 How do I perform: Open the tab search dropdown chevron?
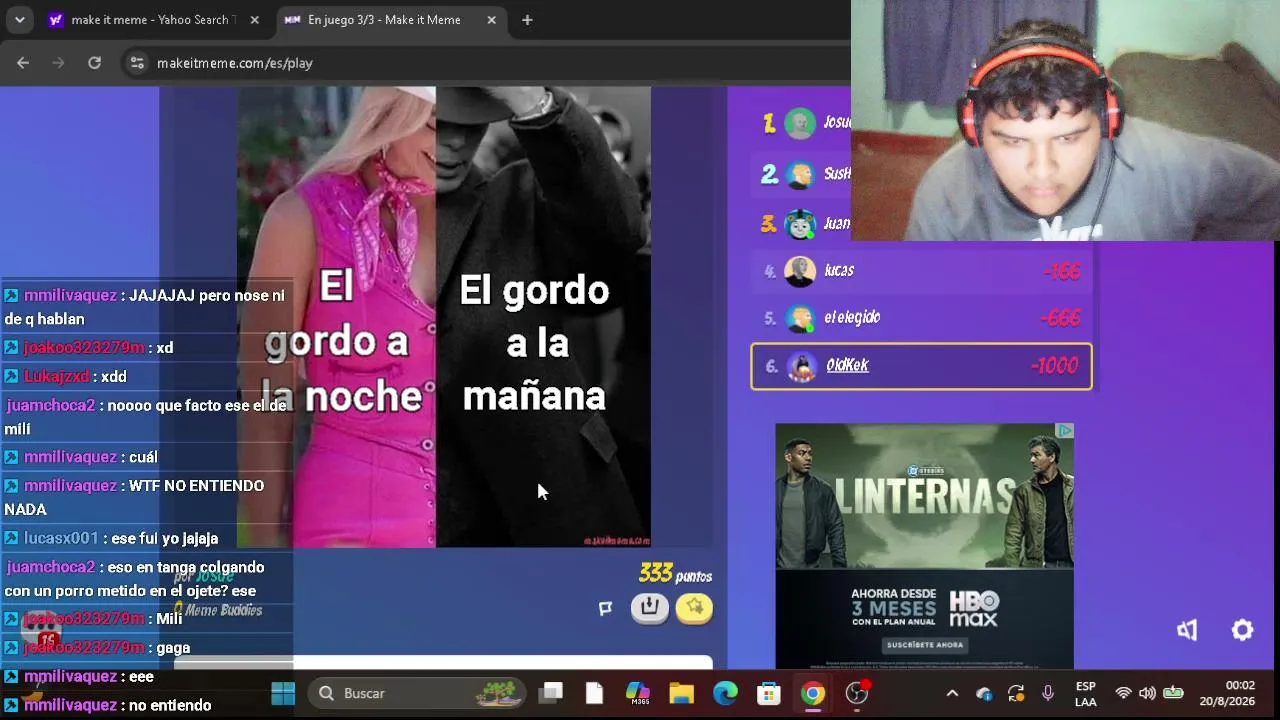(x=19, y=20)
